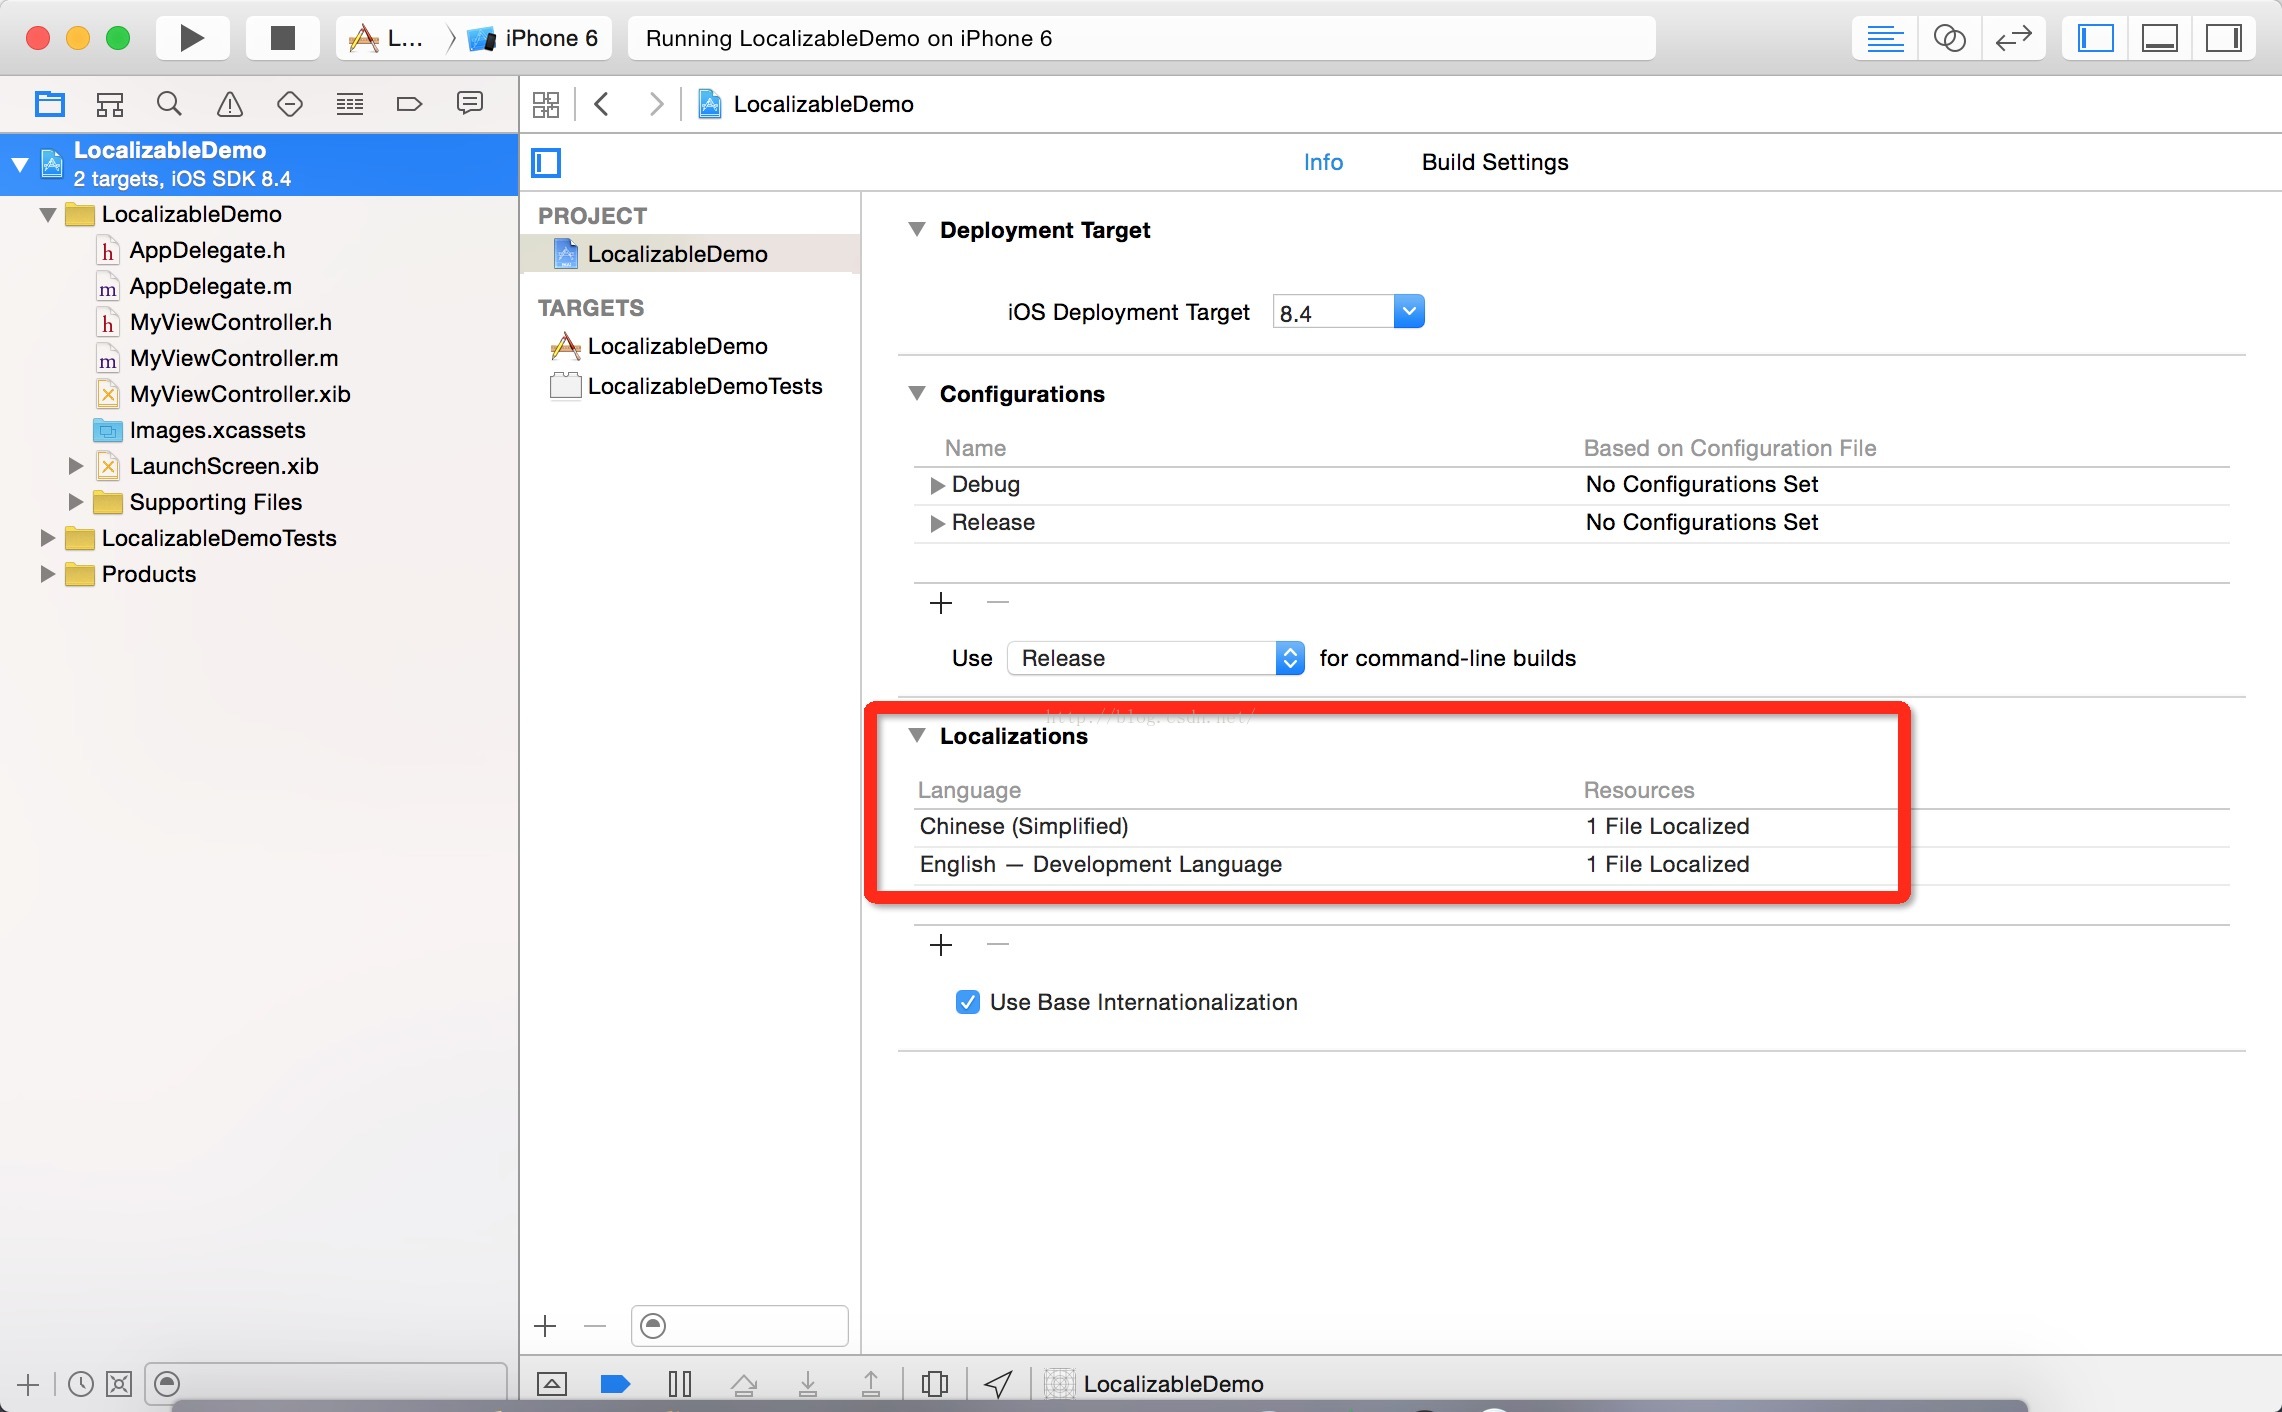Expand the Debug configuration row

coord(937,485)
